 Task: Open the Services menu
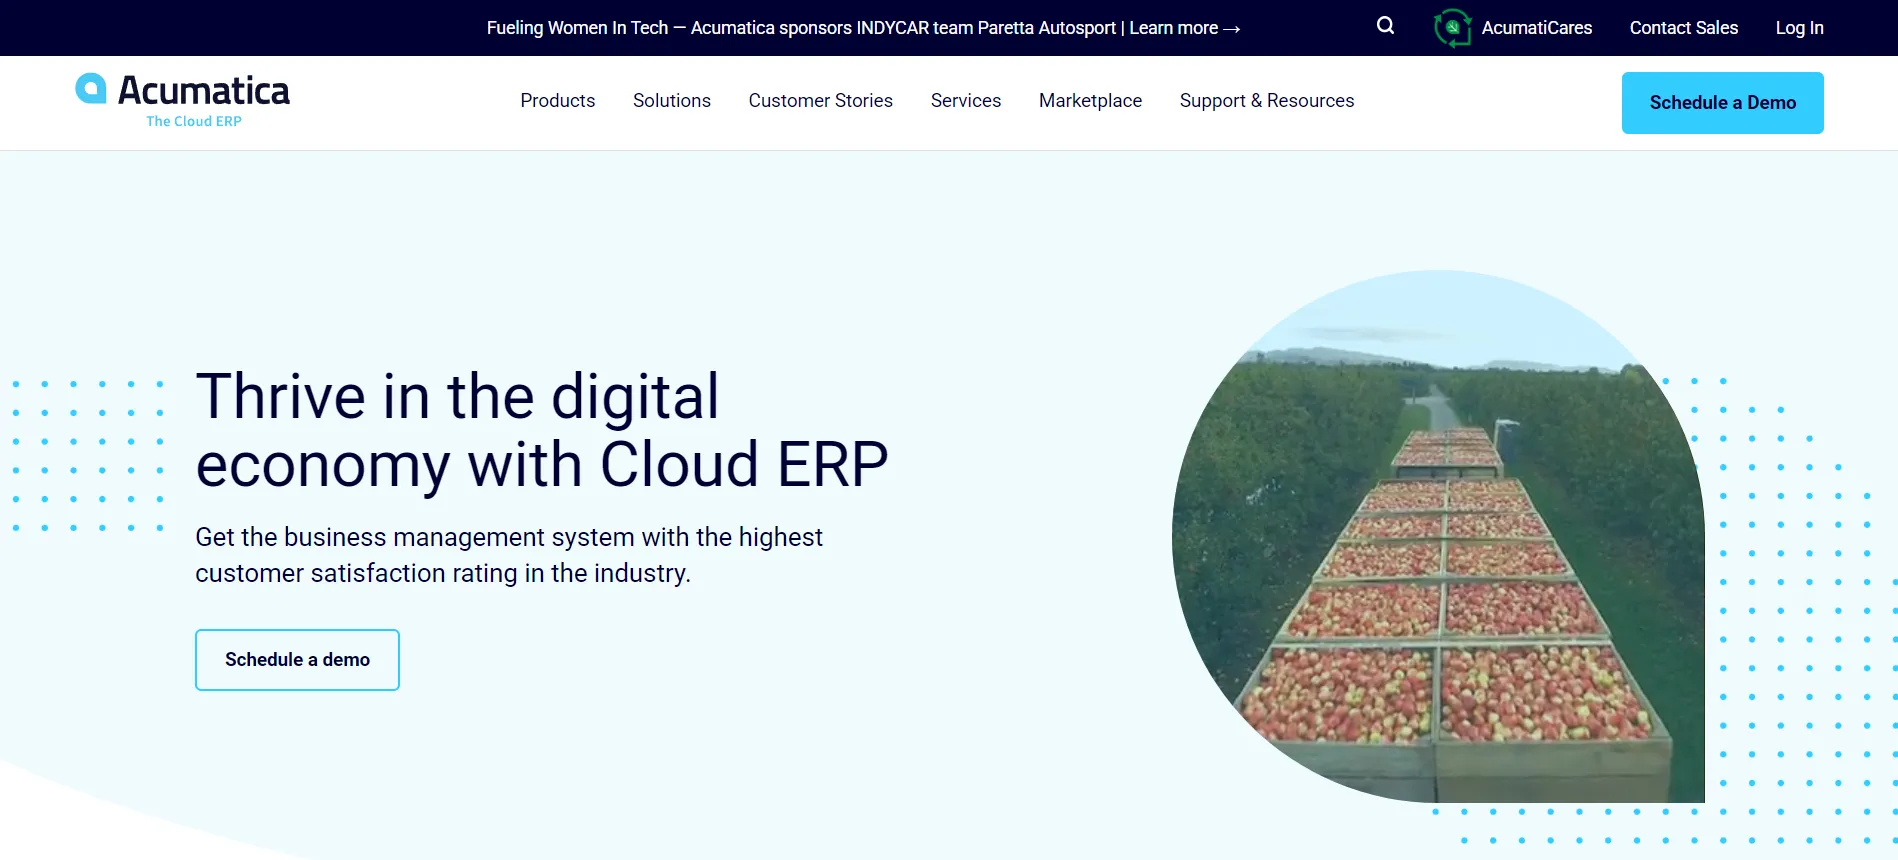965,101
